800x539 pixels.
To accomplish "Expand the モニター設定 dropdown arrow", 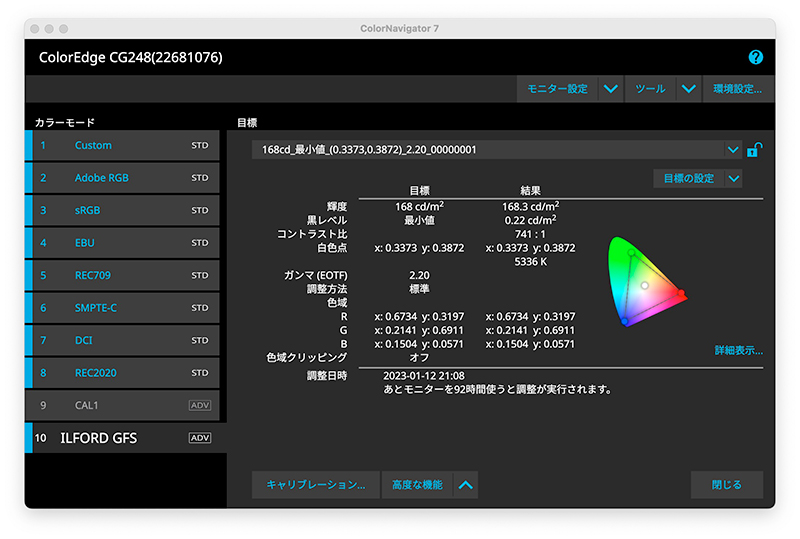I will tap(611, 89).
